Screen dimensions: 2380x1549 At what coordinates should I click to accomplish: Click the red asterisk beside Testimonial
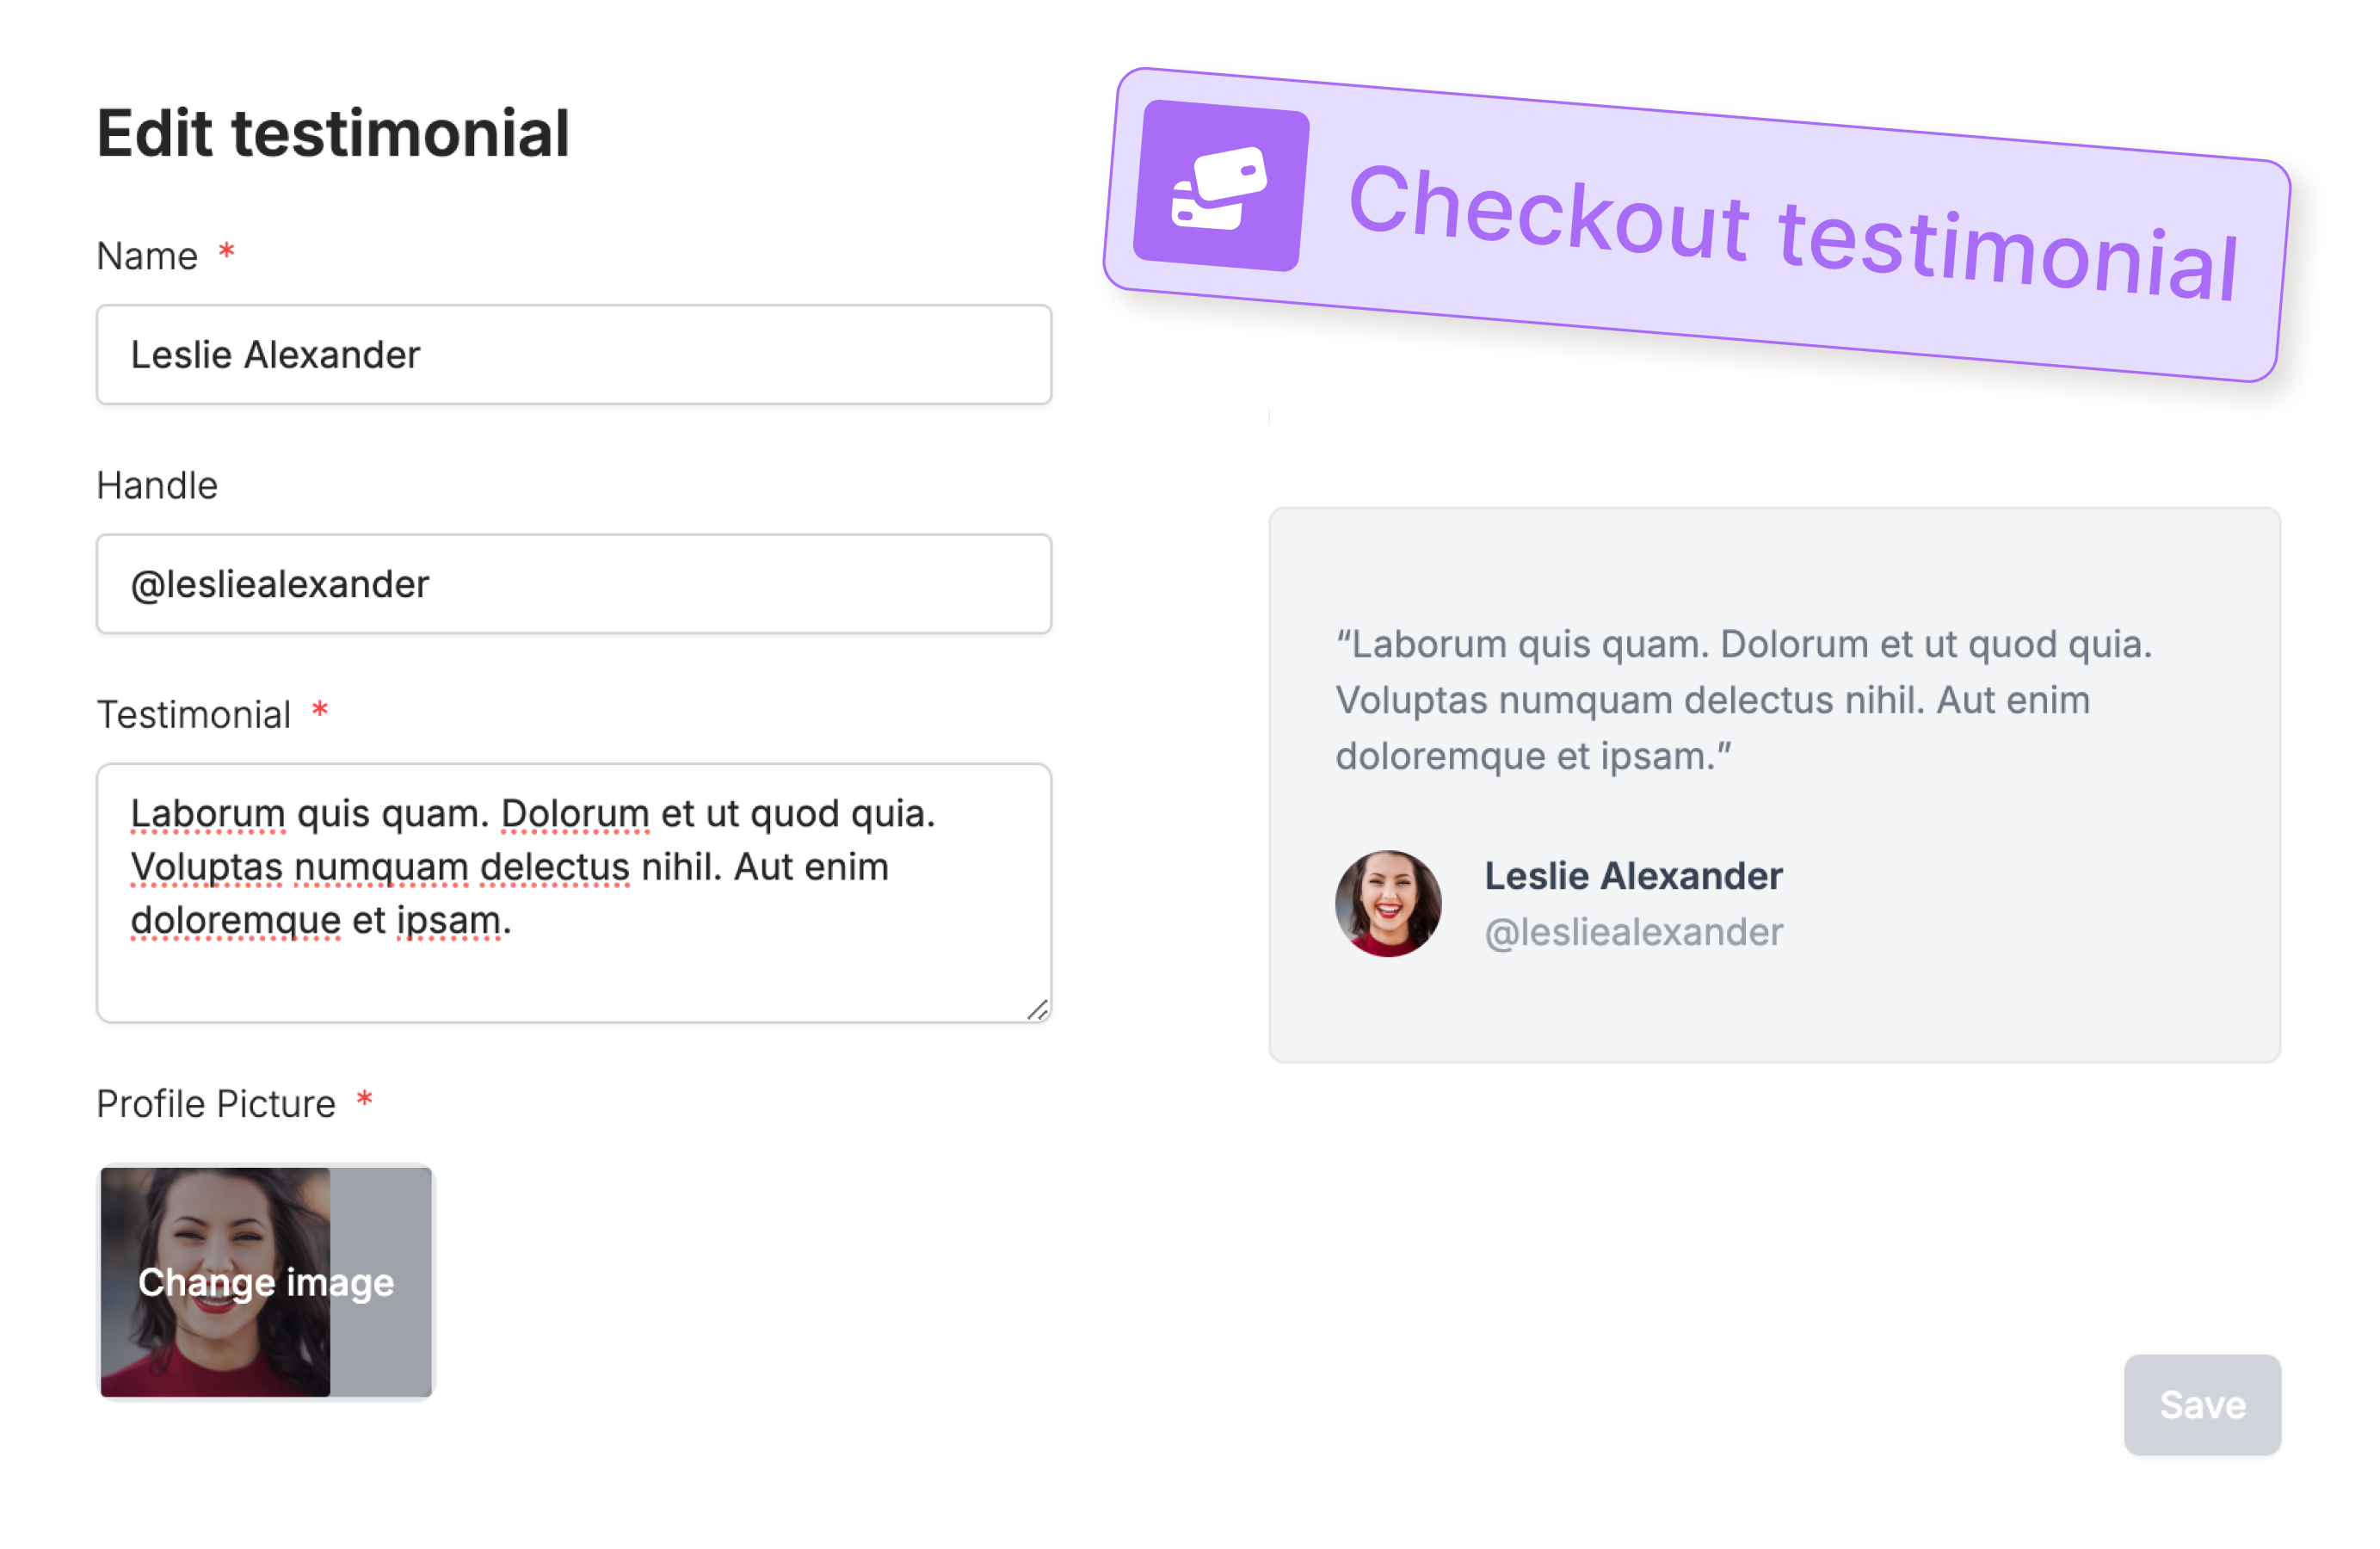(x=320, y=709)
